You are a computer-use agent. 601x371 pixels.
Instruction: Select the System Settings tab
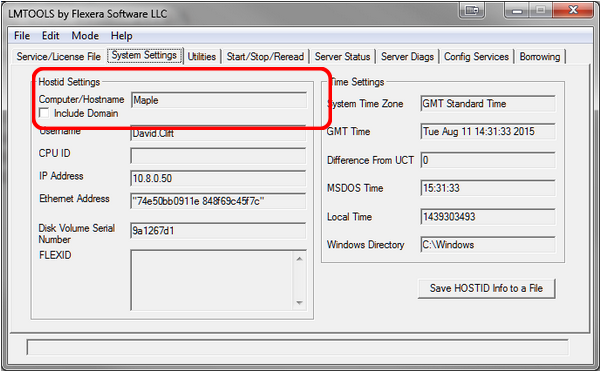[144, 56]
